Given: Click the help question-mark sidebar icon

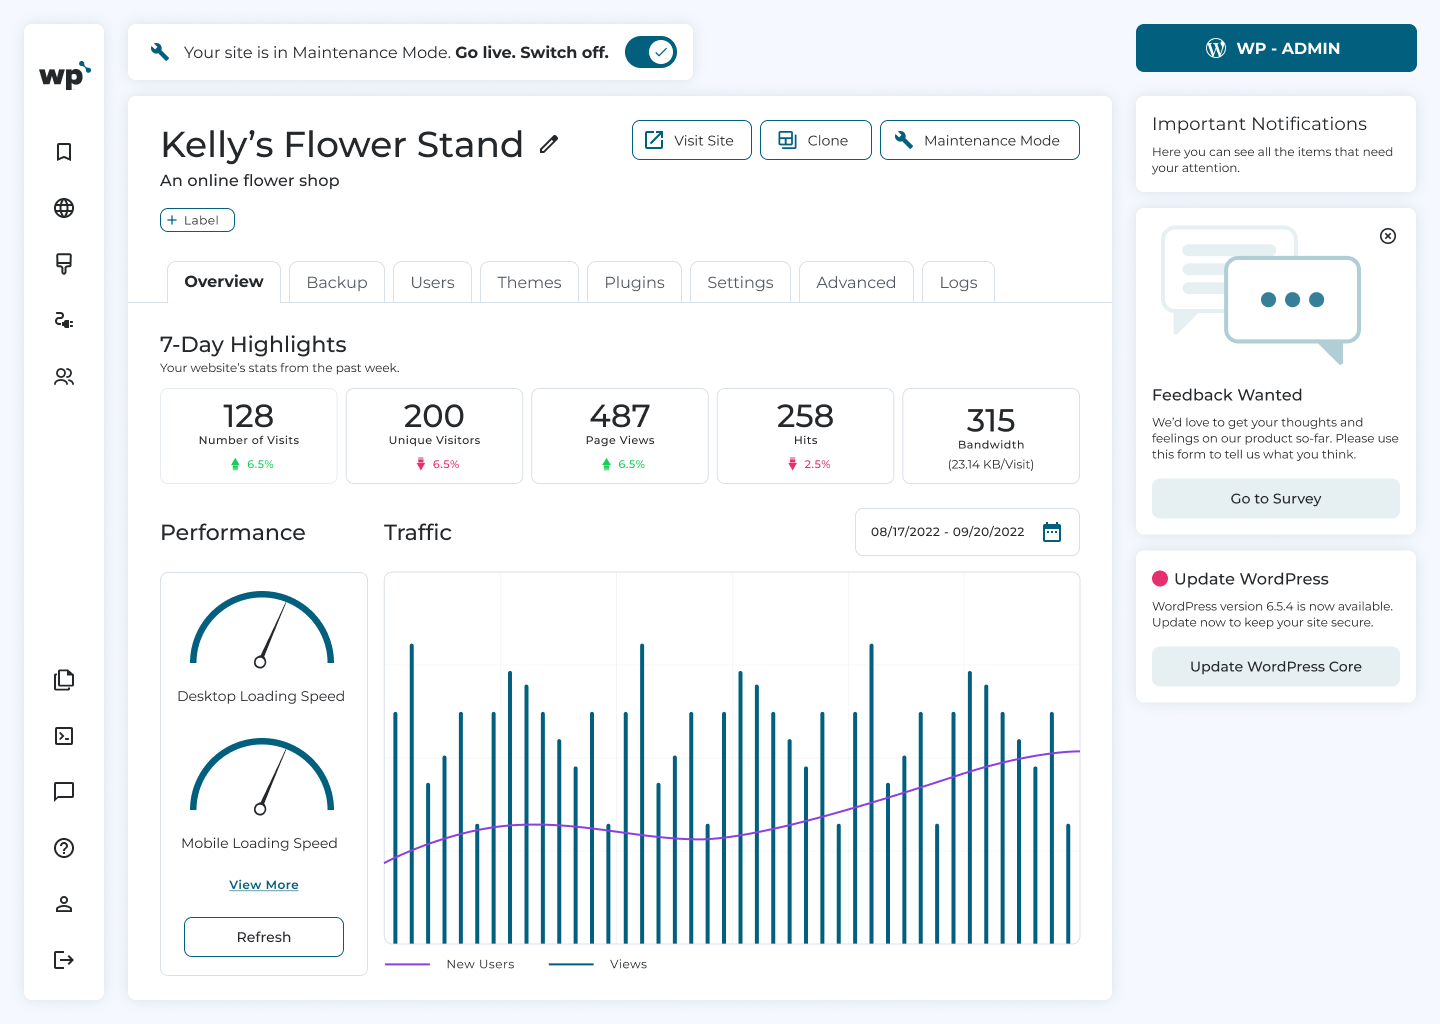Looking at the screenshot, I should (x=64, y=848).
